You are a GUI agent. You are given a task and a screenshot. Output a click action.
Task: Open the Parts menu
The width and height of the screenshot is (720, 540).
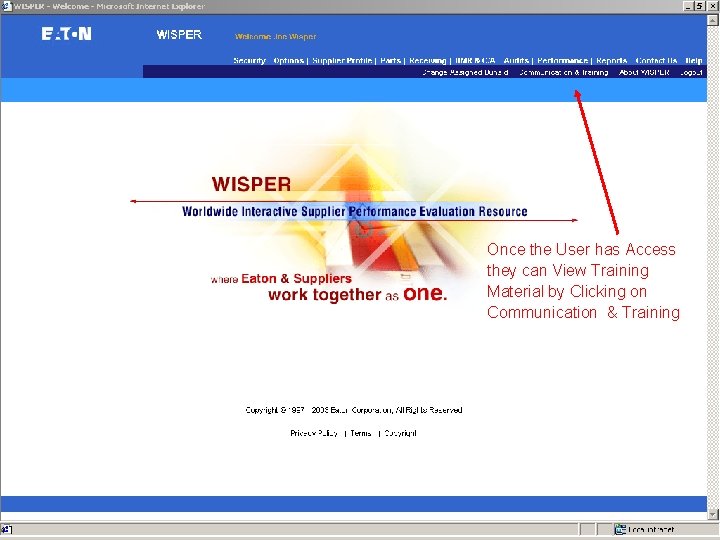tap(390, 61)
